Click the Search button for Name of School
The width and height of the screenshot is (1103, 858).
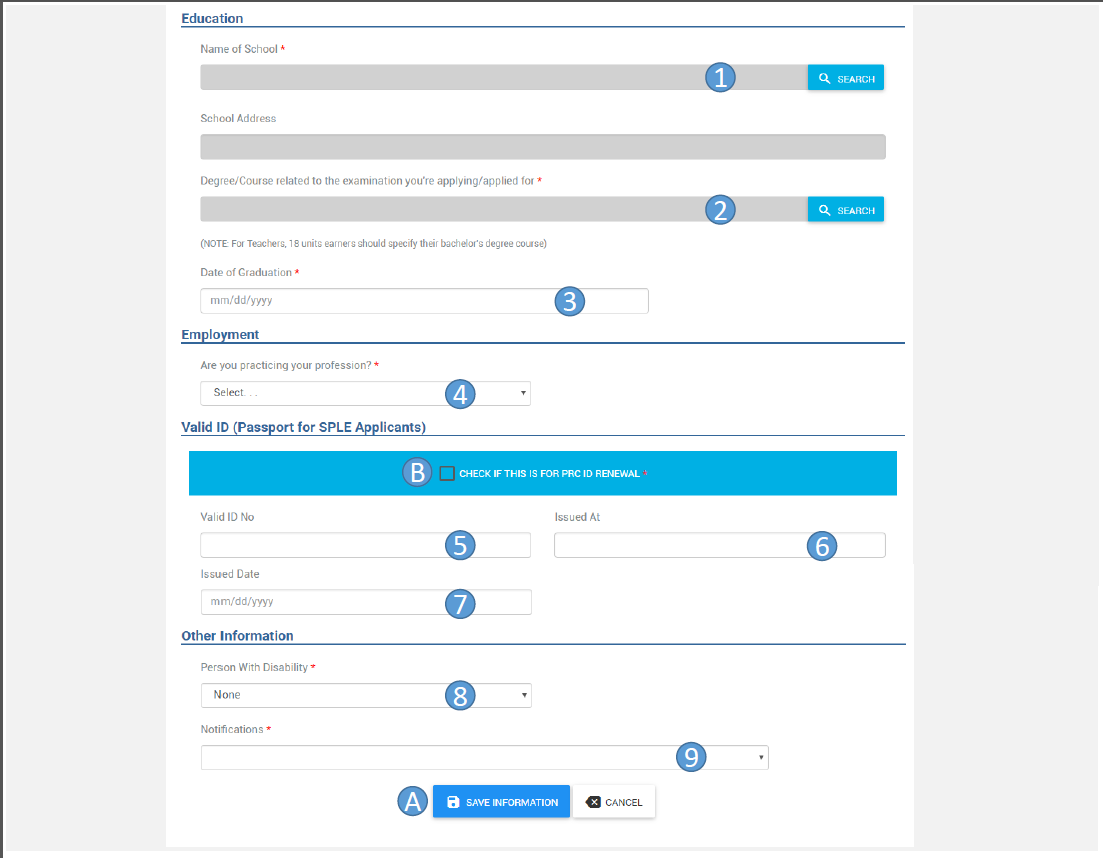pyautogui.click(x=846, y=78)
